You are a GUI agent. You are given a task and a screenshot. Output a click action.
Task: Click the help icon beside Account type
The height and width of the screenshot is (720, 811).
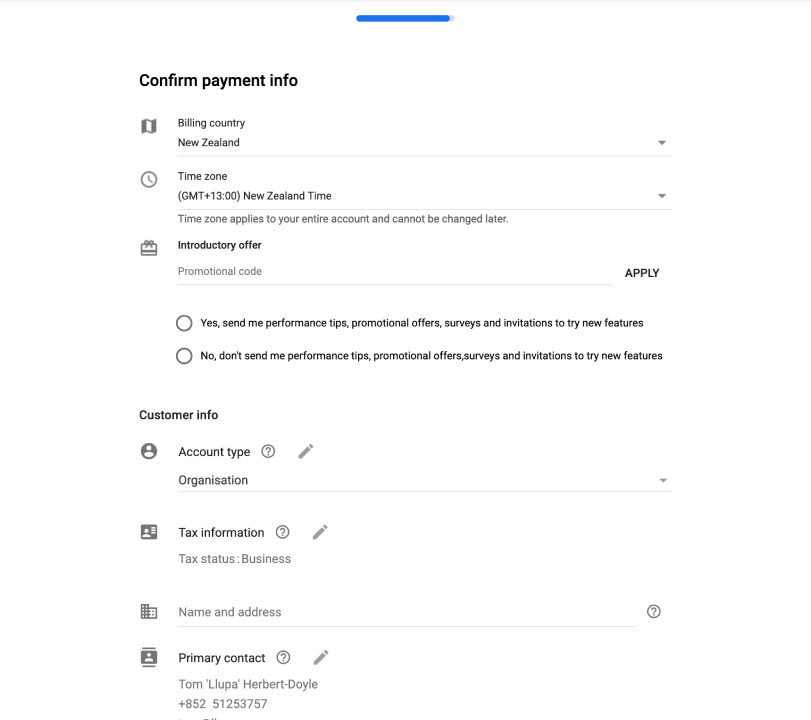[x=268, y=452]
